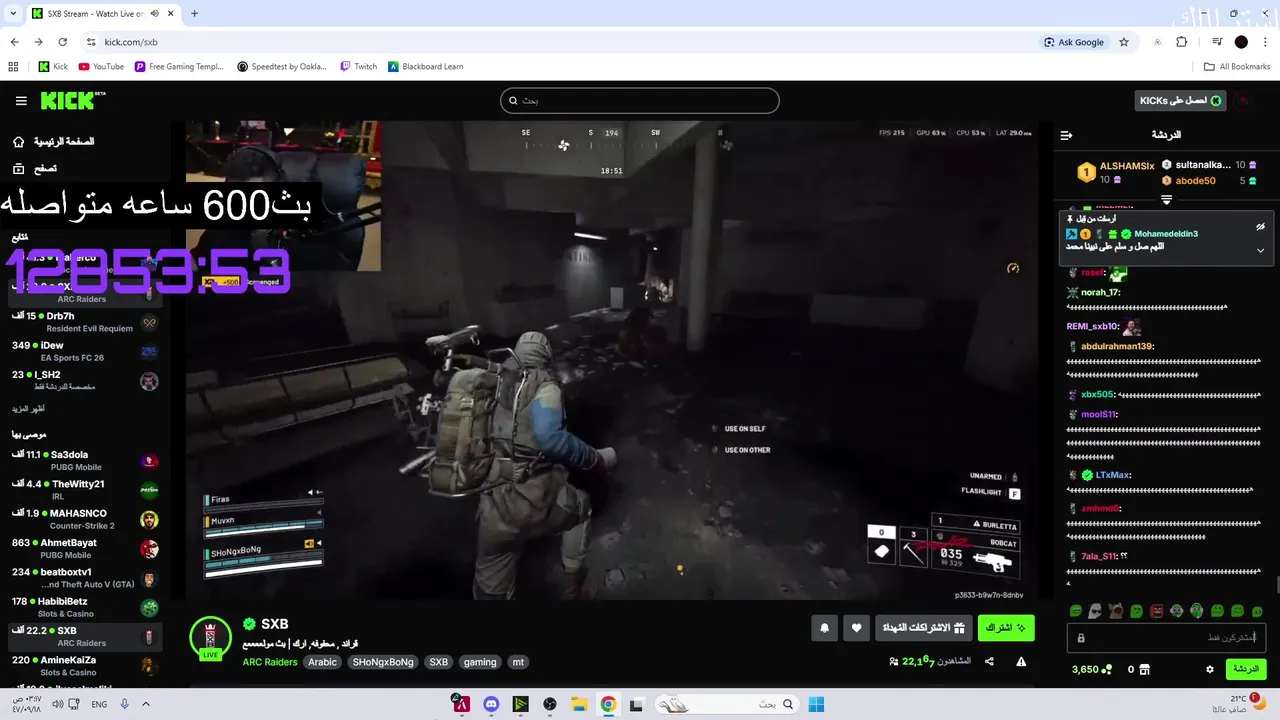This screenshot has height=720, width=1280.
Task: Open recommended channel AmineKaiZa
Action: pos(85,666)
